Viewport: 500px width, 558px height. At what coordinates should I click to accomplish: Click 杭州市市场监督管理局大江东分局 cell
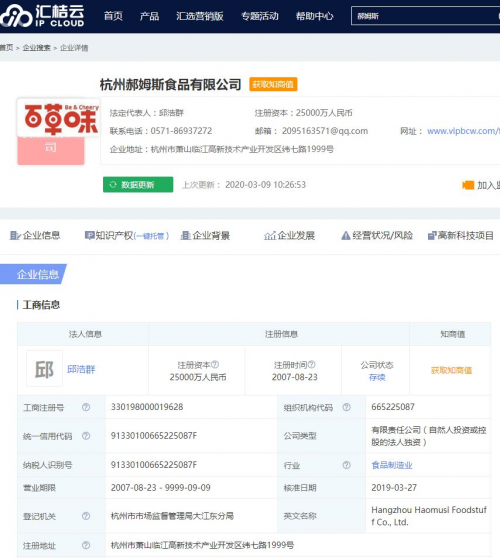click(172, 516)
